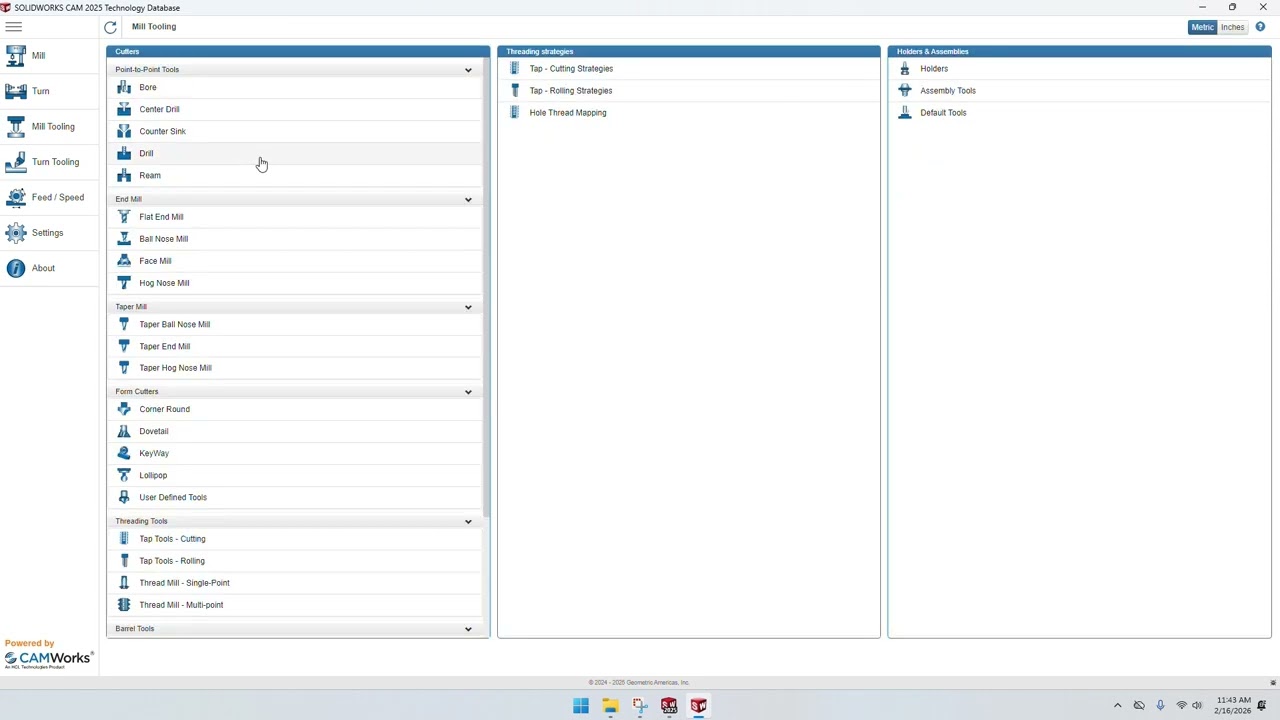
Task: Open Tap Tools - Rolling link
Action: click(172, 561)
